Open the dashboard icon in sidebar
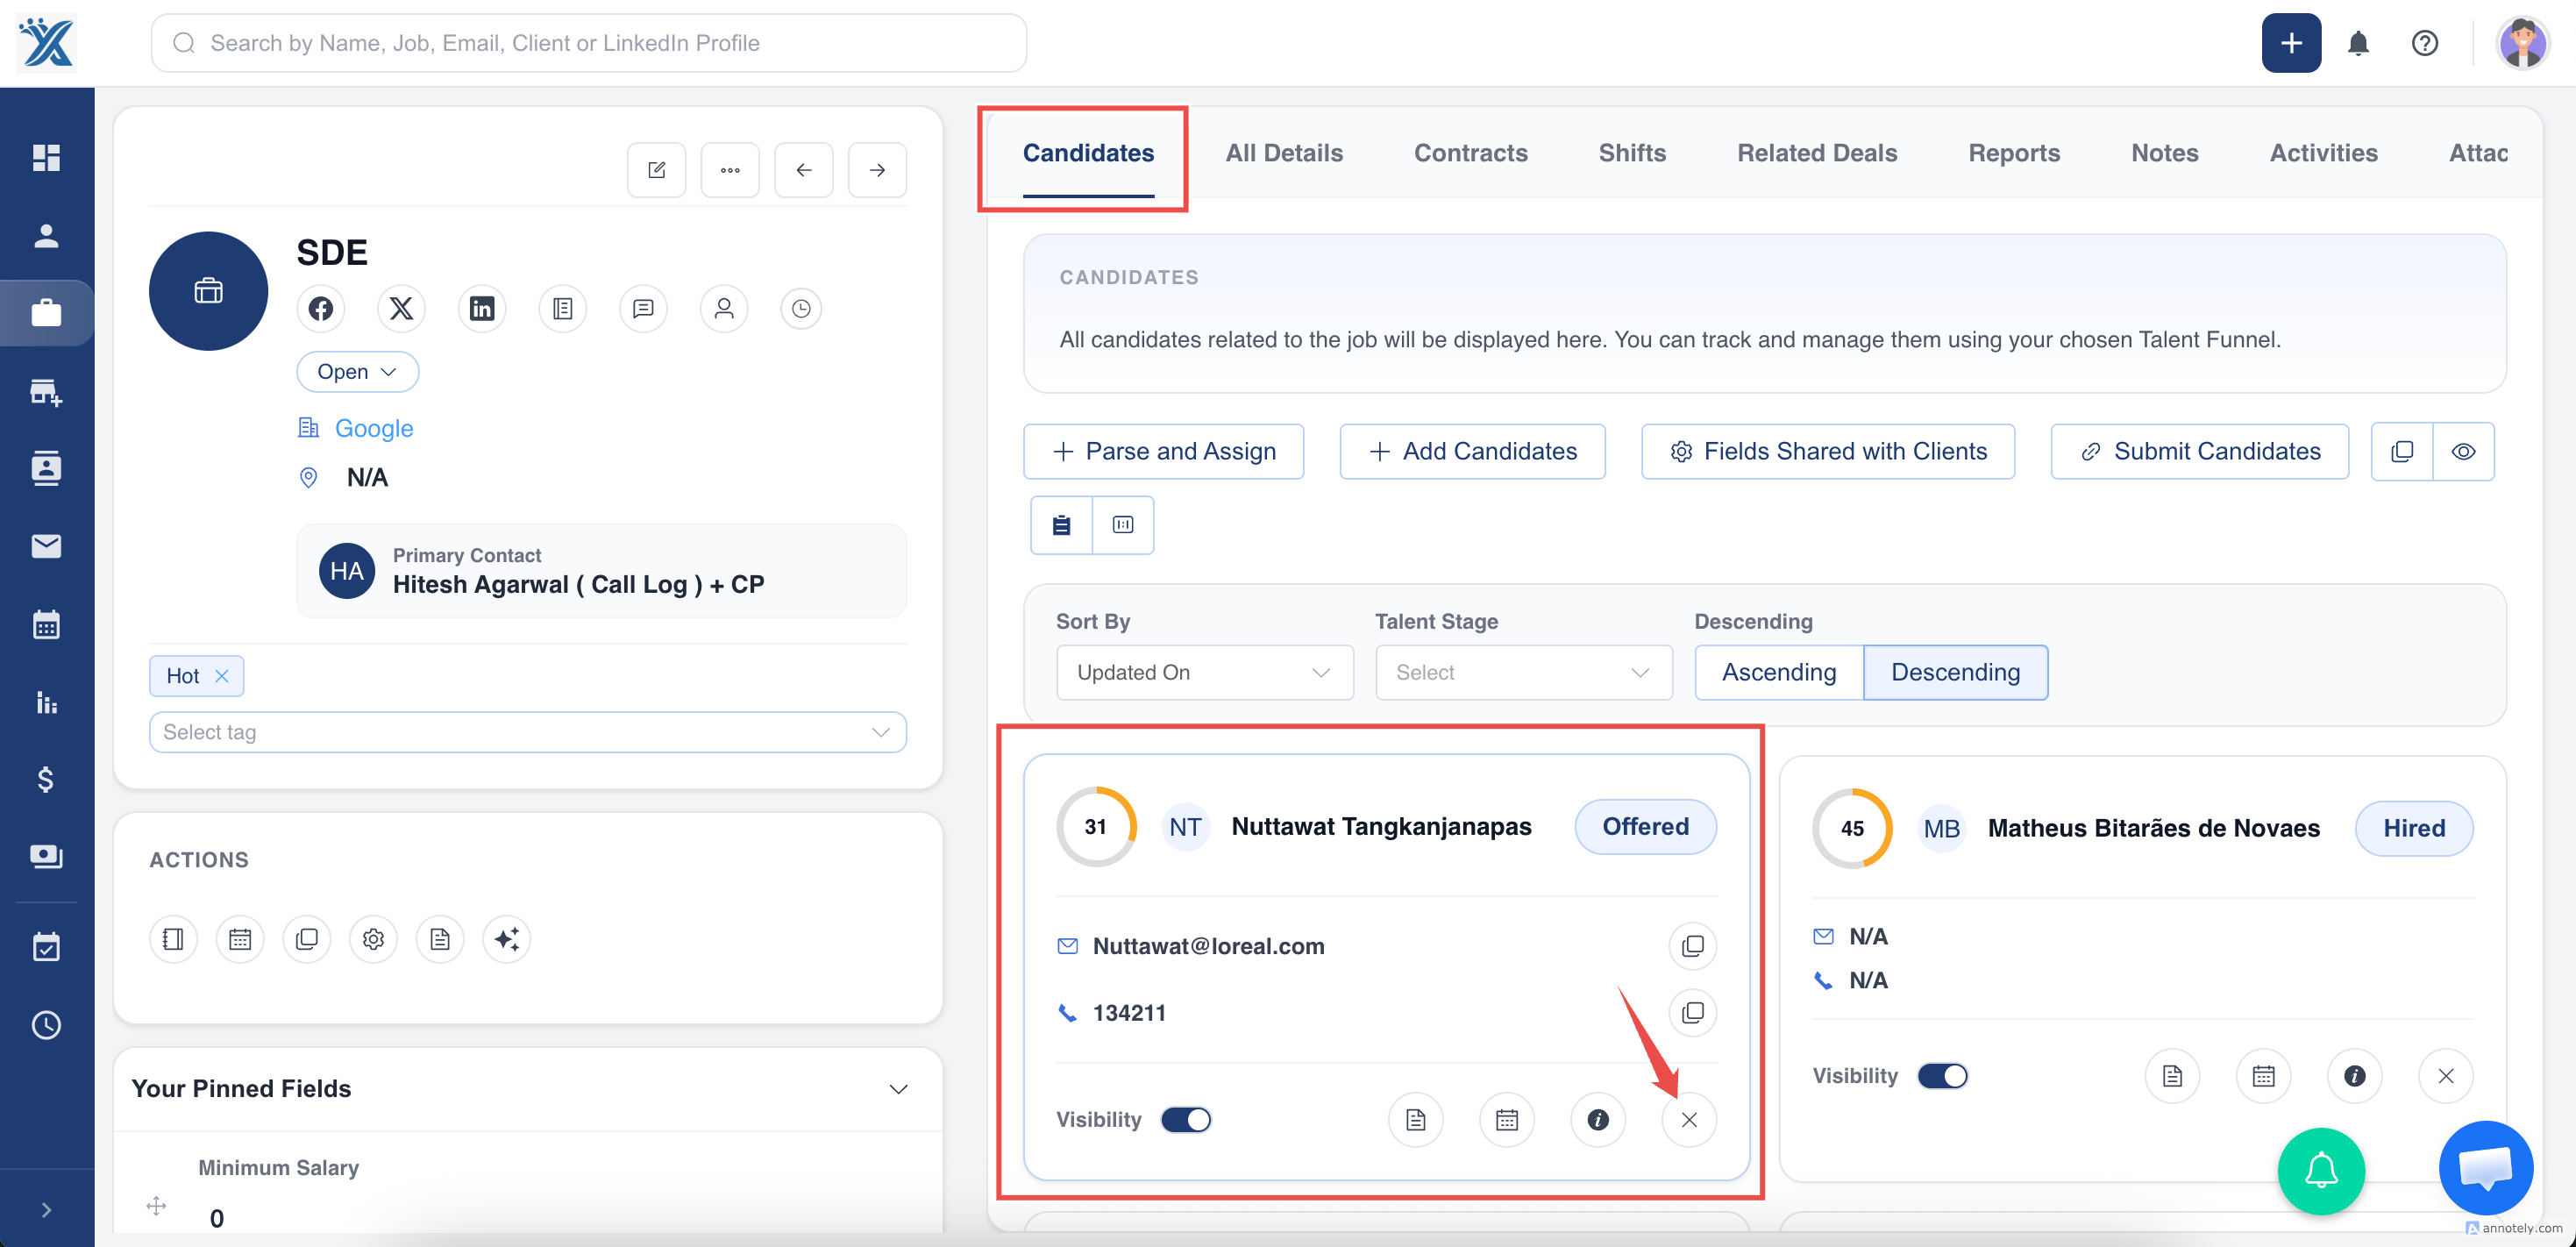The image size is (2576, 1247). (x=46, y=157)
